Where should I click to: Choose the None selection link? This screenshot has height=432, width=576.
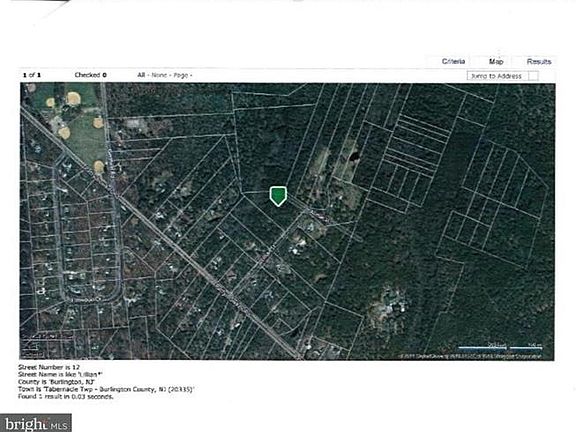[x=159, y=75]
